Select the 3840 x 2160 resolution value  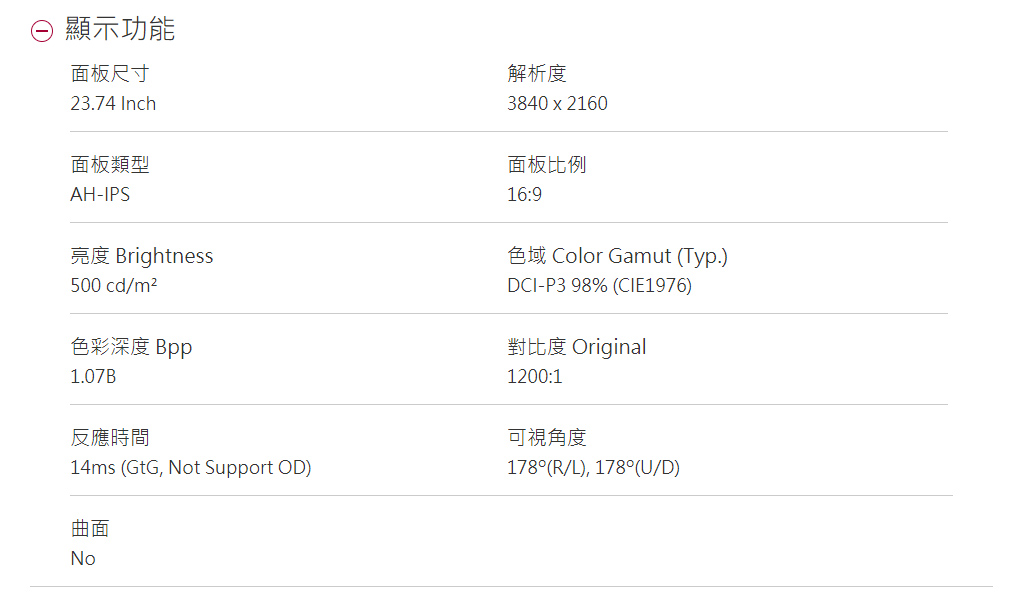coord(557,104)
